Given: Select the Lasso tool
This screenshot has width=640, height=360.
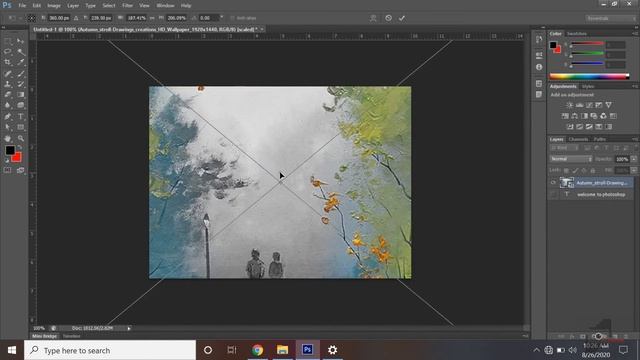Looking at the screenshot, I should click(x=8, y=52).
